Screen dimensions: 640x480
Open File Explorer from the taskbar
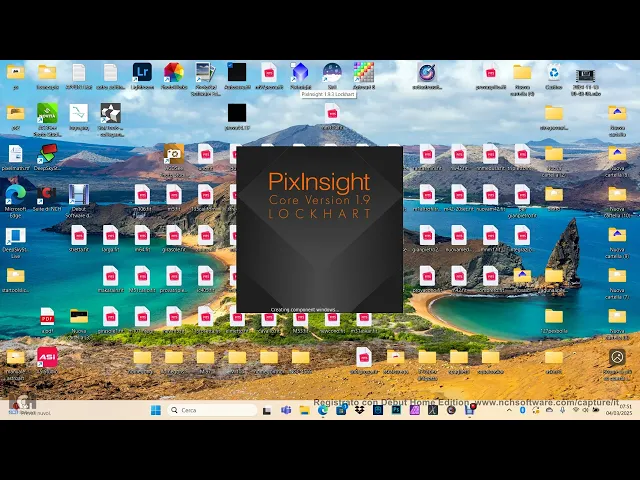[304, 410]
